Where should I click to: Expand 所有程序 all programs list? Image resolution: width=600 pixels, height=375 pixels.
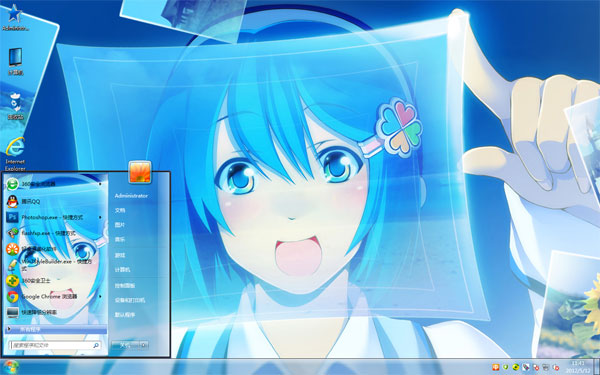click(x=55, y=329)
